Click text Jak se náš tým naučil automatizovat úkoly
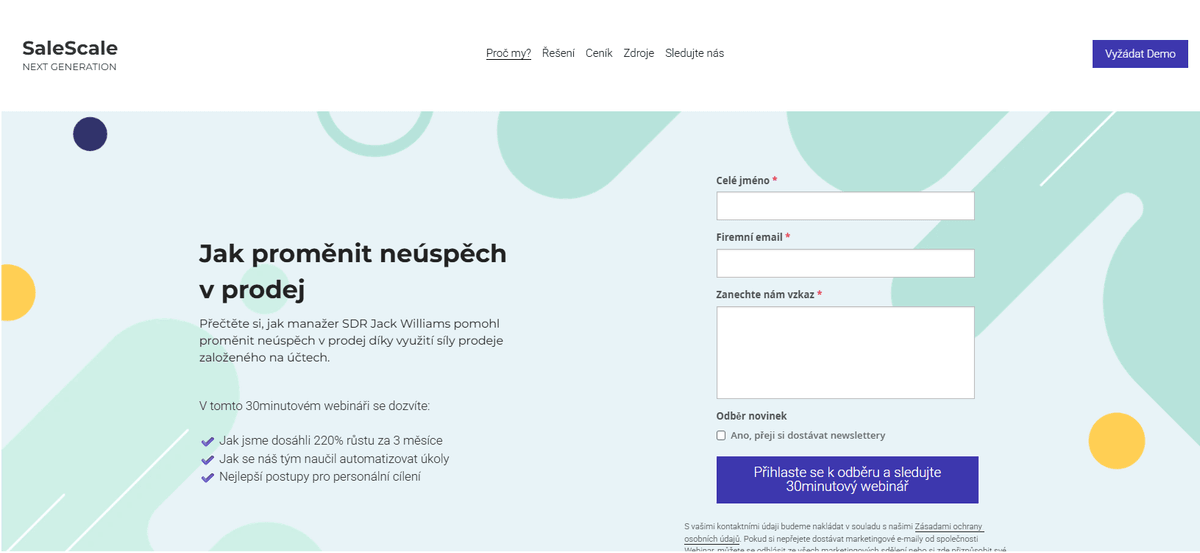 coord(334,459)
